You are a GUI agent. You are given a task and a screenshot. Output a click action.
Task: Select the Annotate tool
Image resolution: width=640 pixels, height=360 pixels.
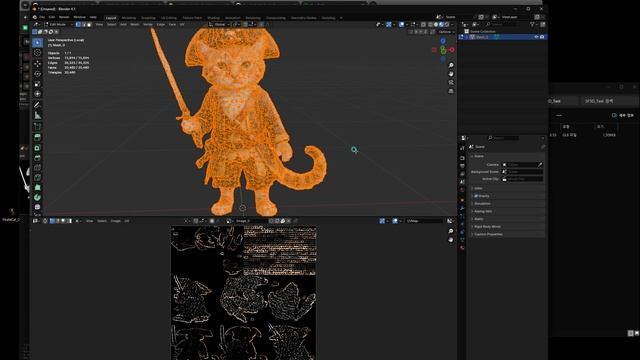pos(38,105)
